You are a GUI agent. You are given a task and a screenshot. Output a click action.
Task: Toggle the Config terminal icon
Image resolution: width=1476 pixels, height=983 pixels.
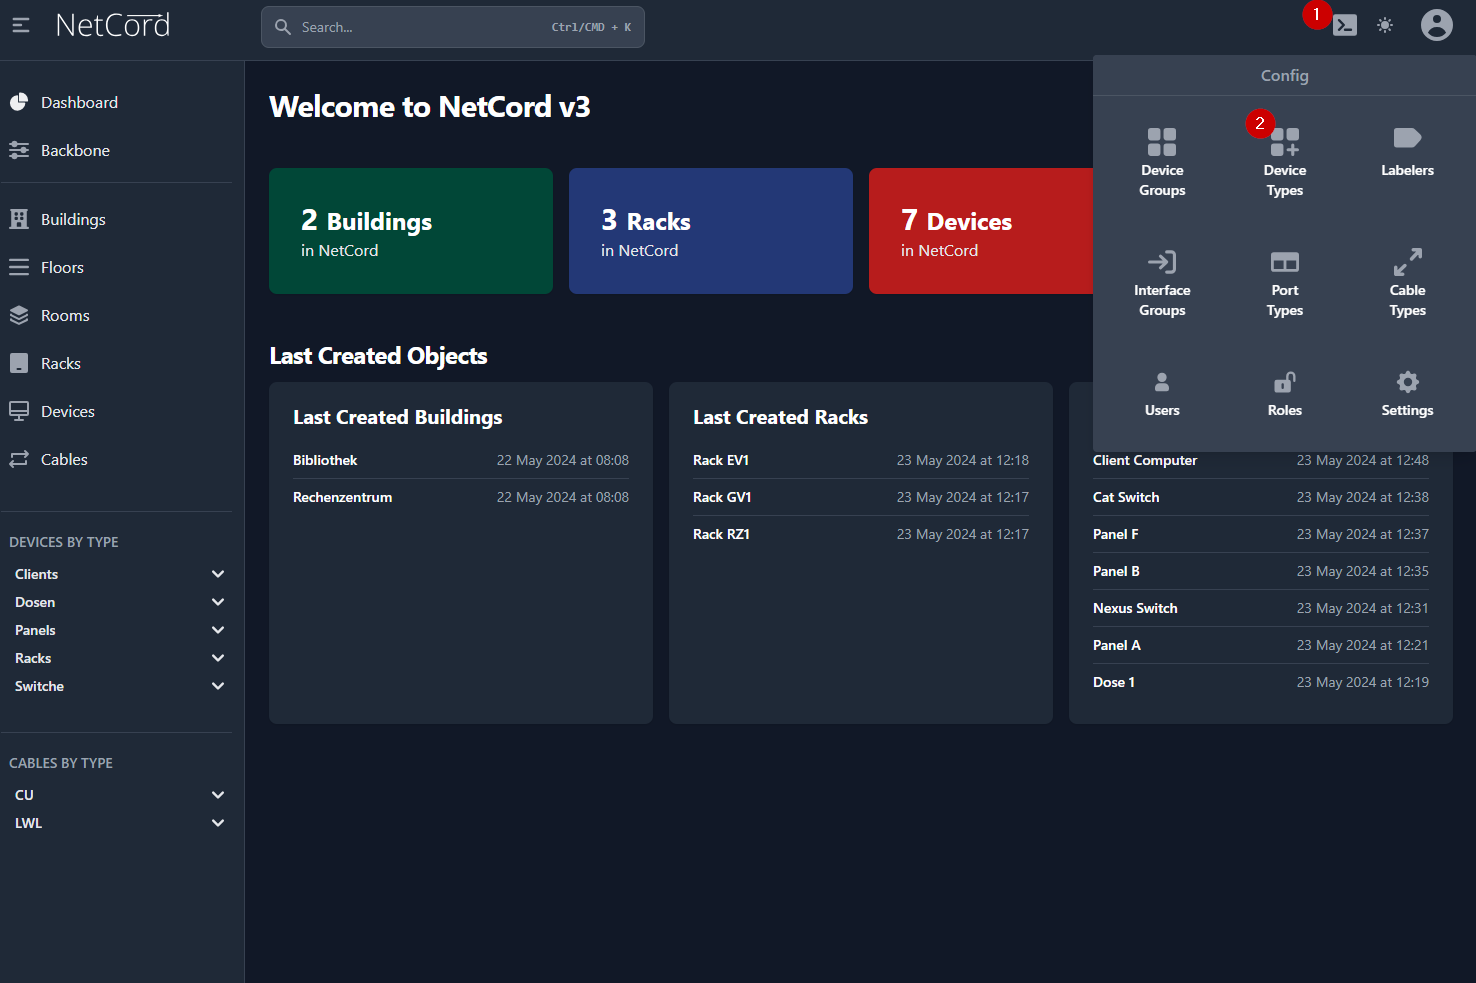(1345, 25)
